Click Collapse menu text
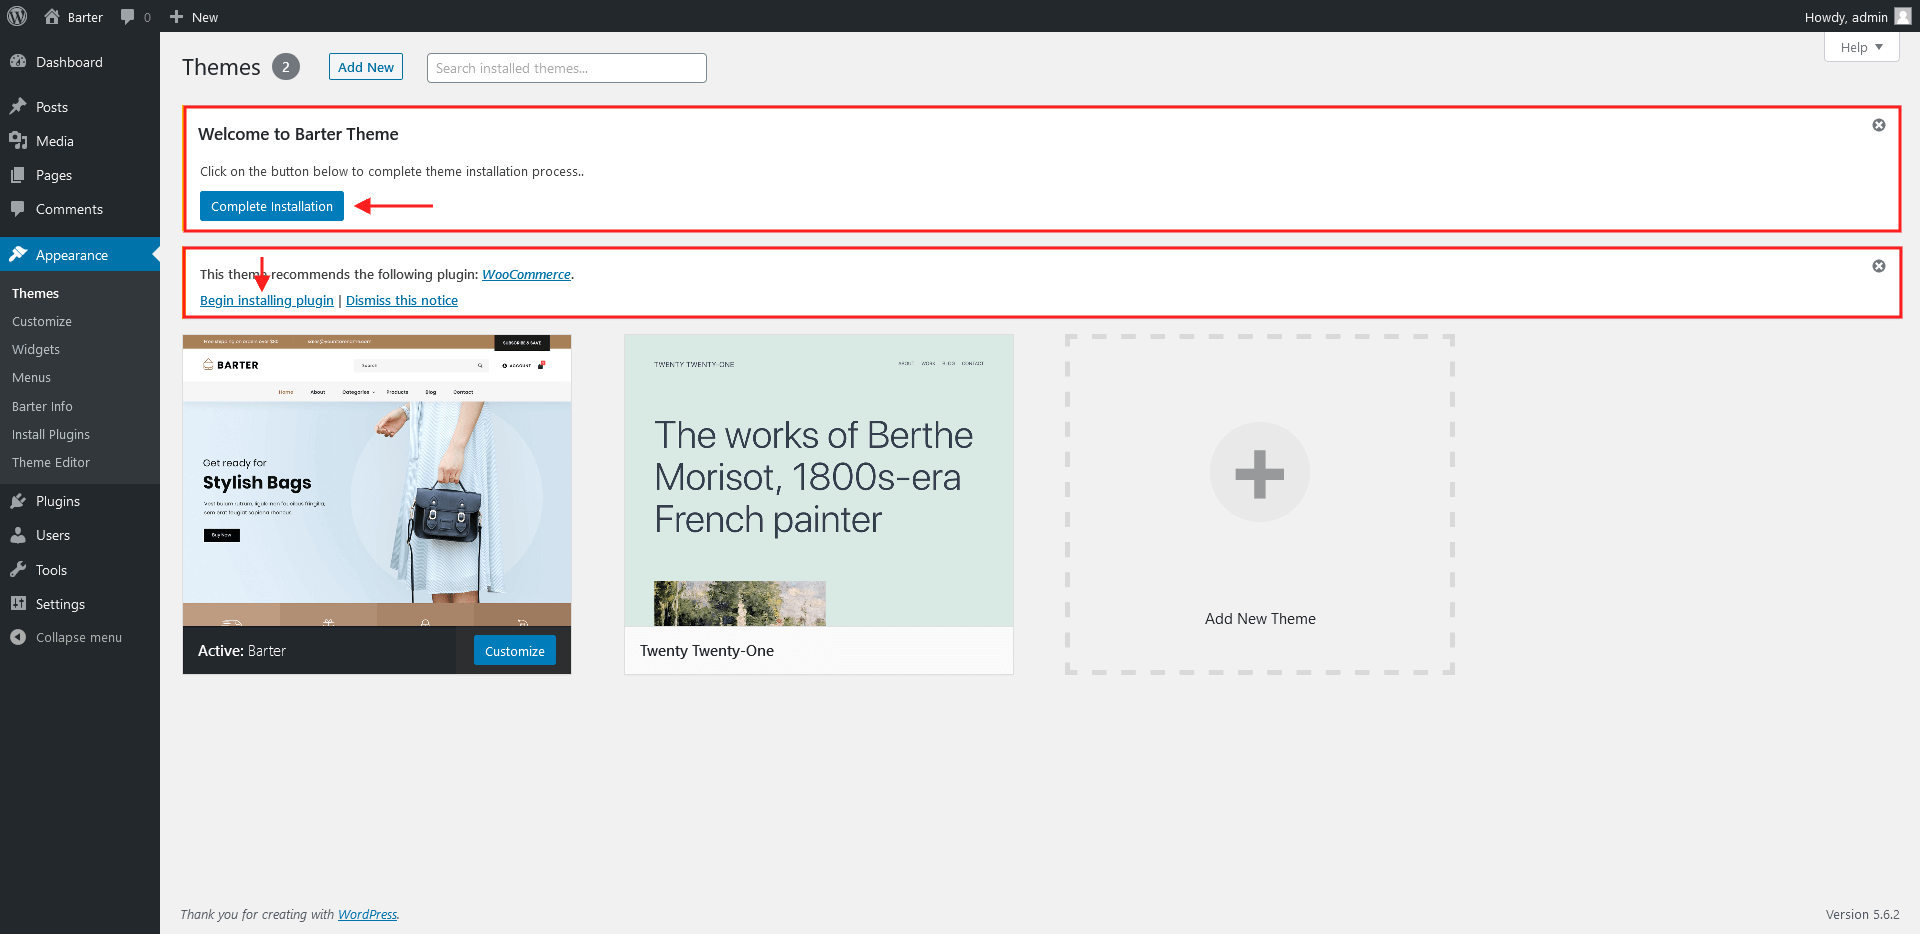Image resolution: width=1920 pixels, height=934 pixels. pyautogui.click(x=79, y=637)
